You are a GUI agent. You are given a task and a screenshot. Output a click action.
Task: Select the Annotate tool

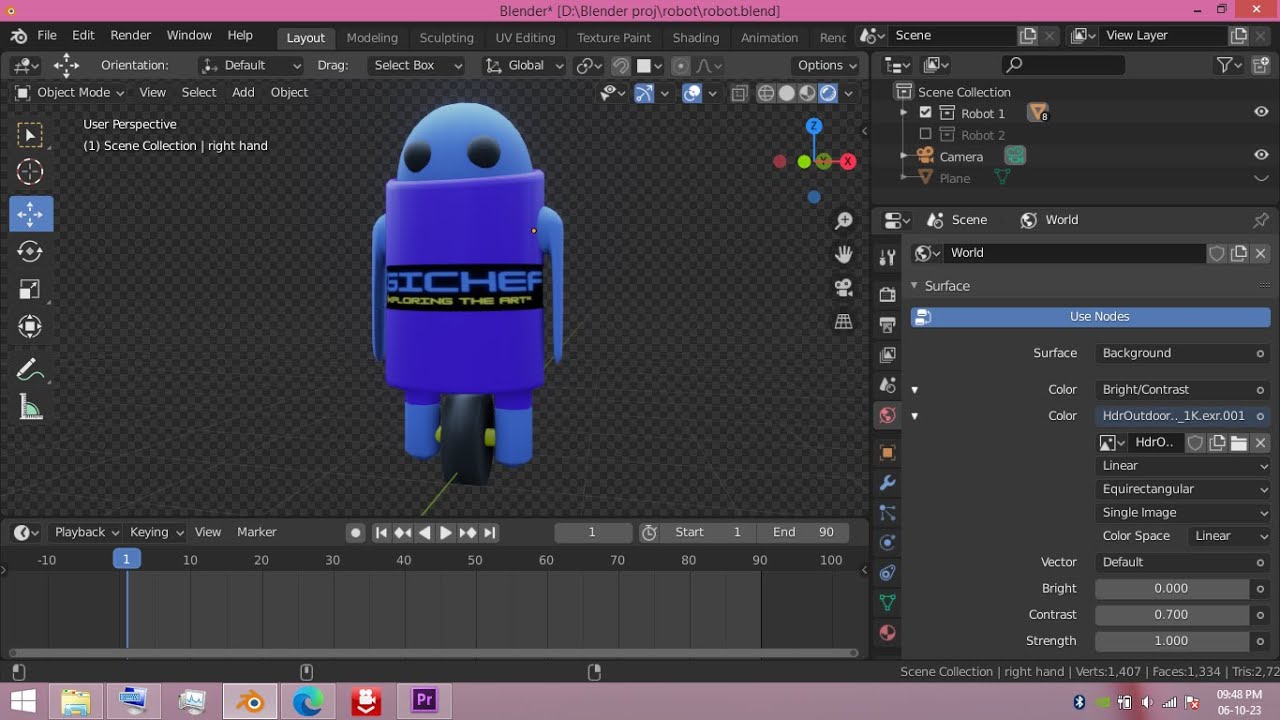[x=30, y=370]
